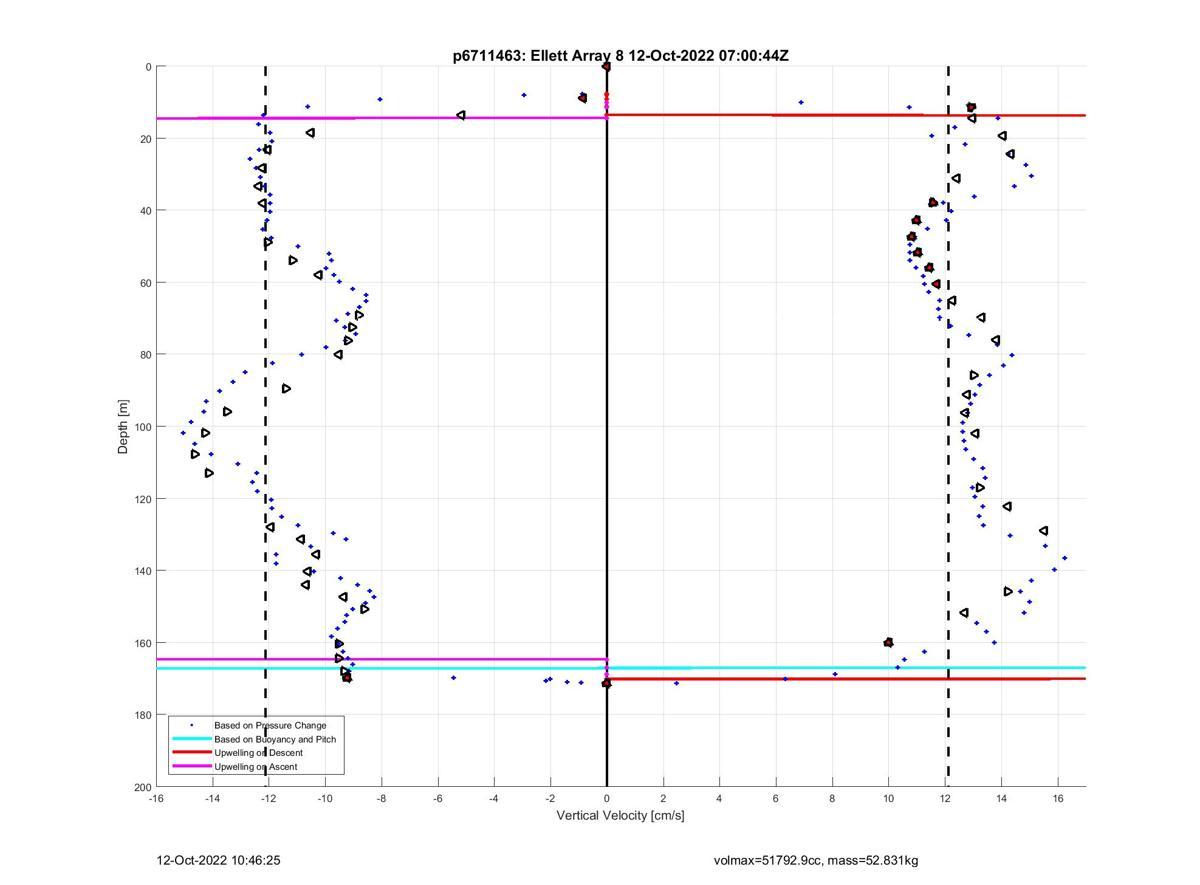Click legend entry 'Upwelling on Ascent'
The image size is (1200, 885).
tap(256, 767)
